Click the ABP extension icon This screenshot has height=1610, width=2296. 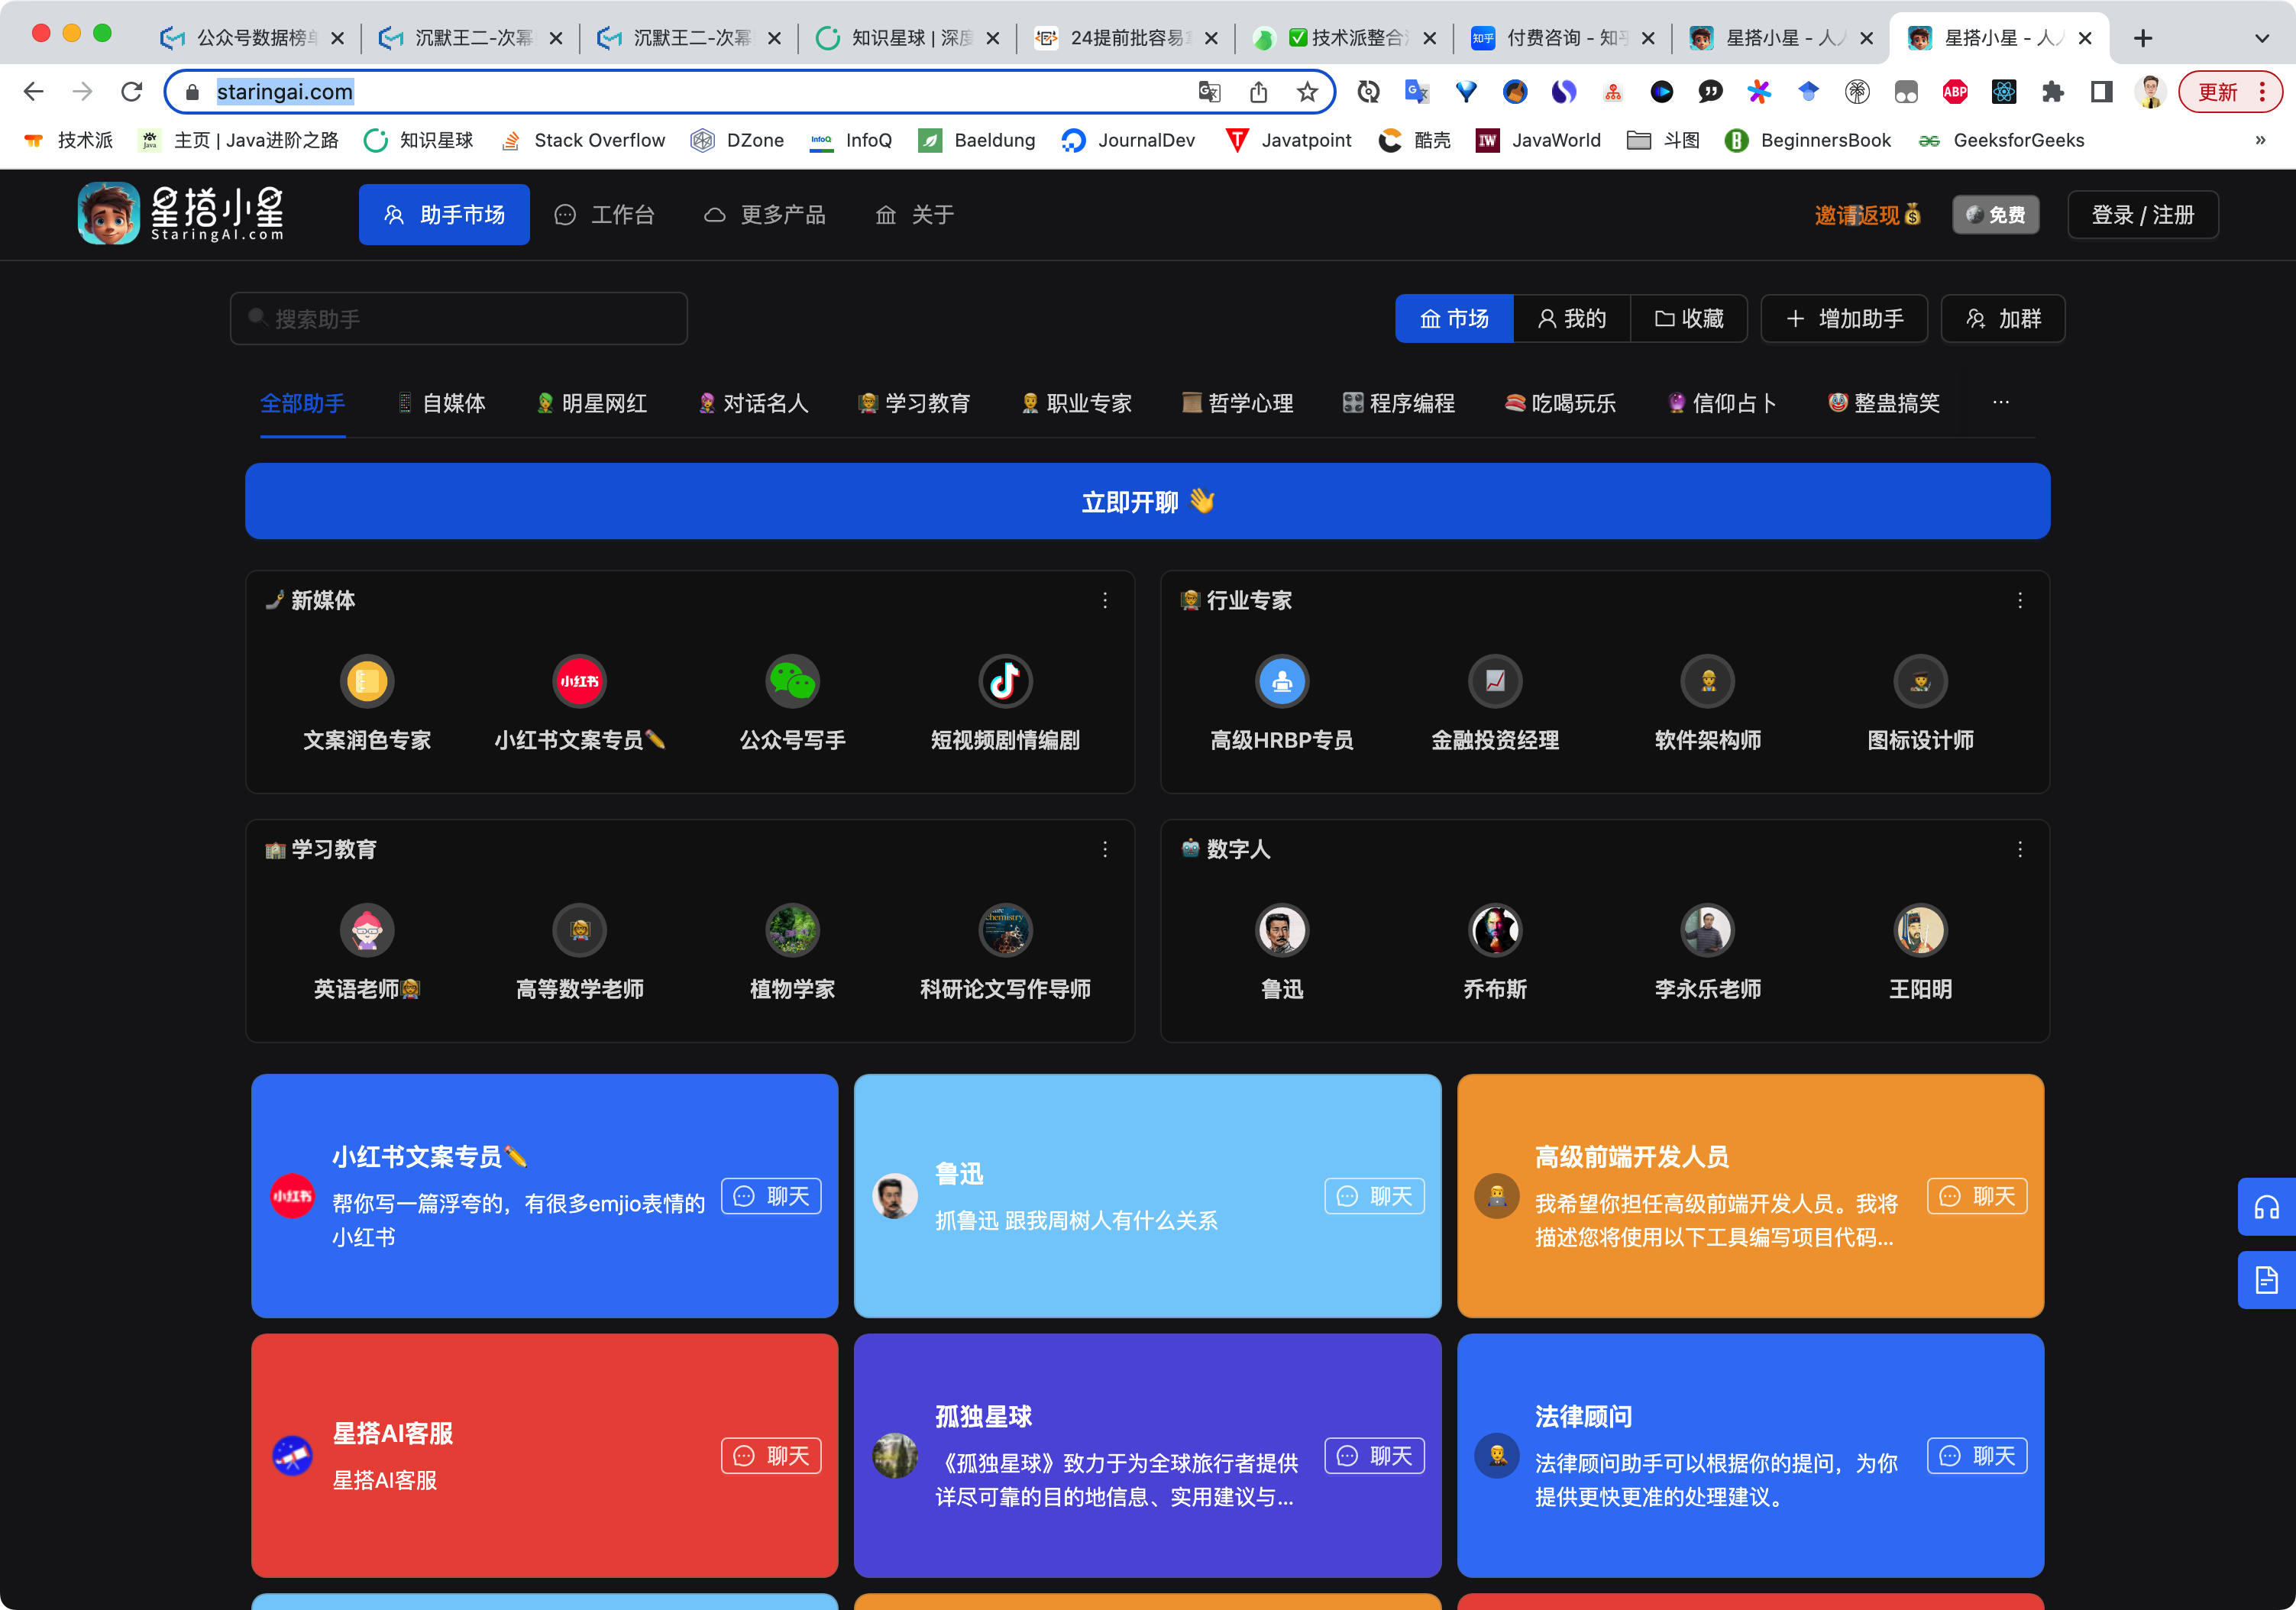[x=1954, y=92]
